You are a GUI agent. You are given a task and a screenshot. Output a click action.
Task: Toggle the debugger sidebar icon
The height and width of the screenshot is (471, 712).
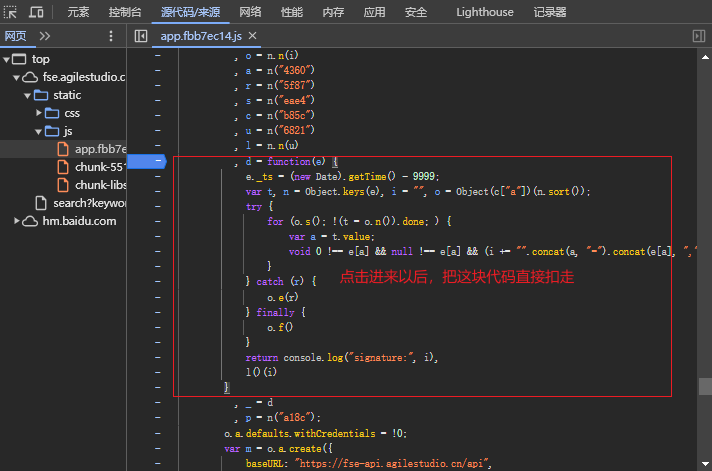click(698, 36)
